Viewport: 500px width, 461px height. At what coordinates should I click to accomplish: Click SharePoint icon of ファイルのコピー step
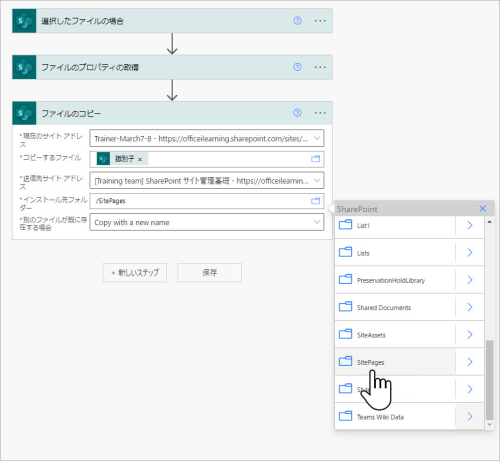[24, 113]
